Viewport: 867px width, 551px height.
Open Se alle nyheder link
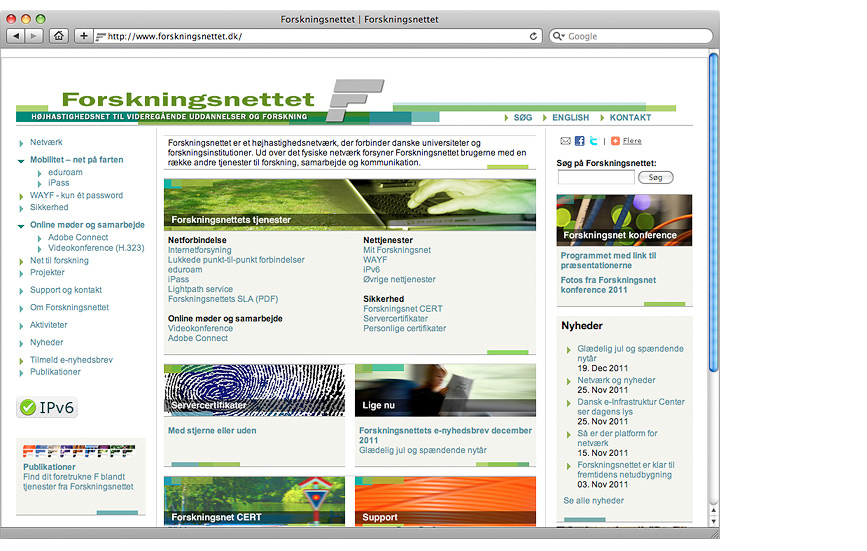click(x=593, y=501)
